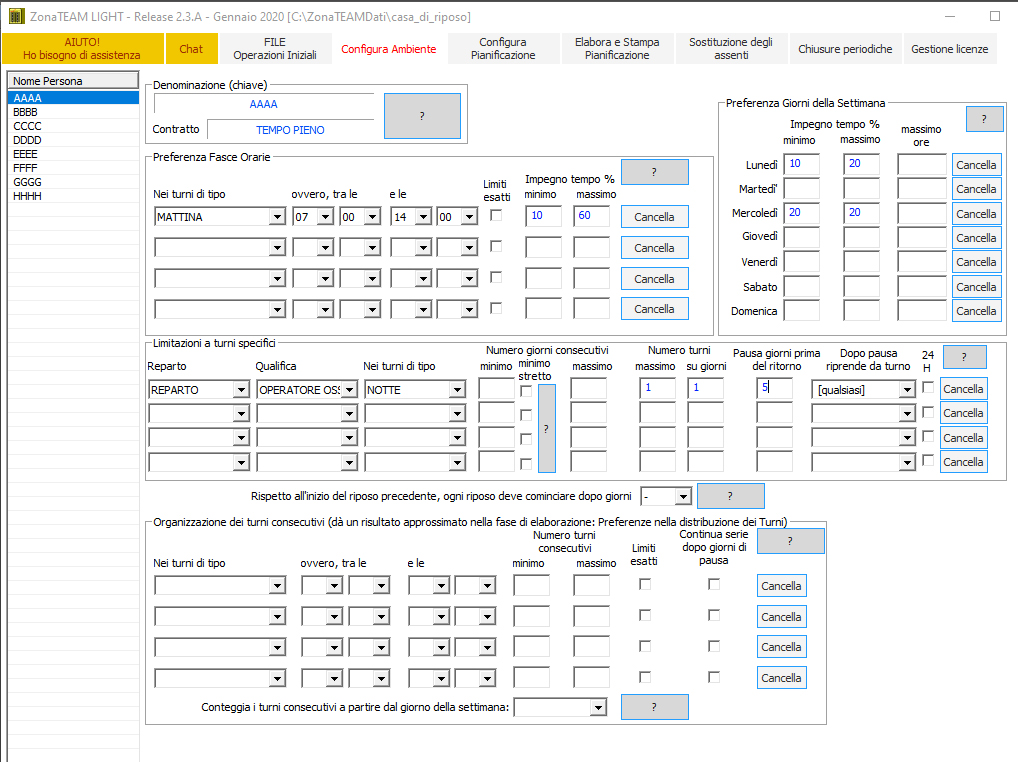
Task: Edit Mercoledì massimo field showing 20
Action: tap(862, 213)
